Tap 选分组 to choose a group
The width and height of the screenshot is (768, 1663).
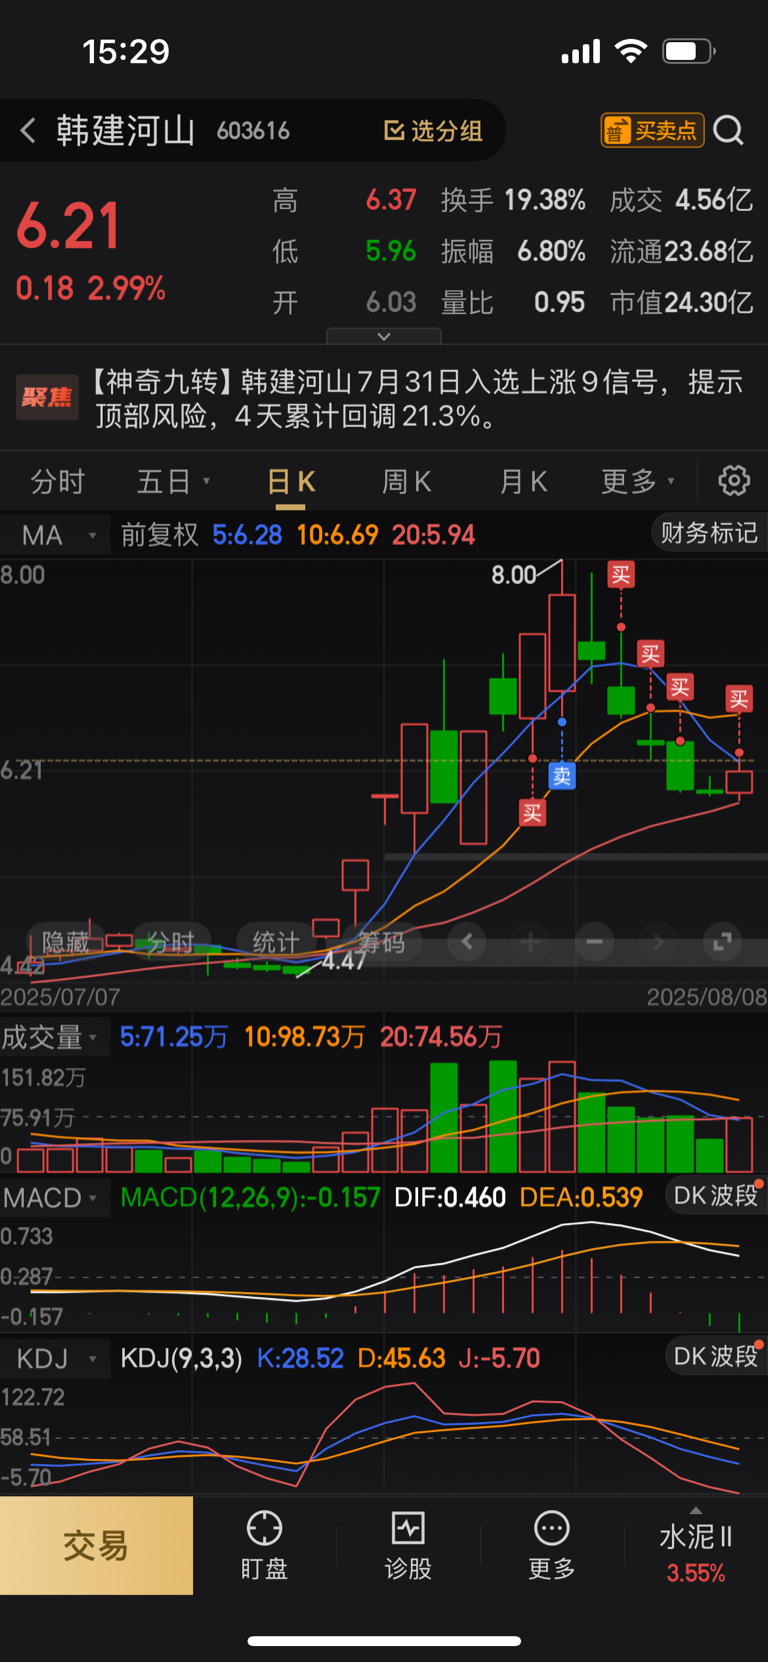coord(433,131)
